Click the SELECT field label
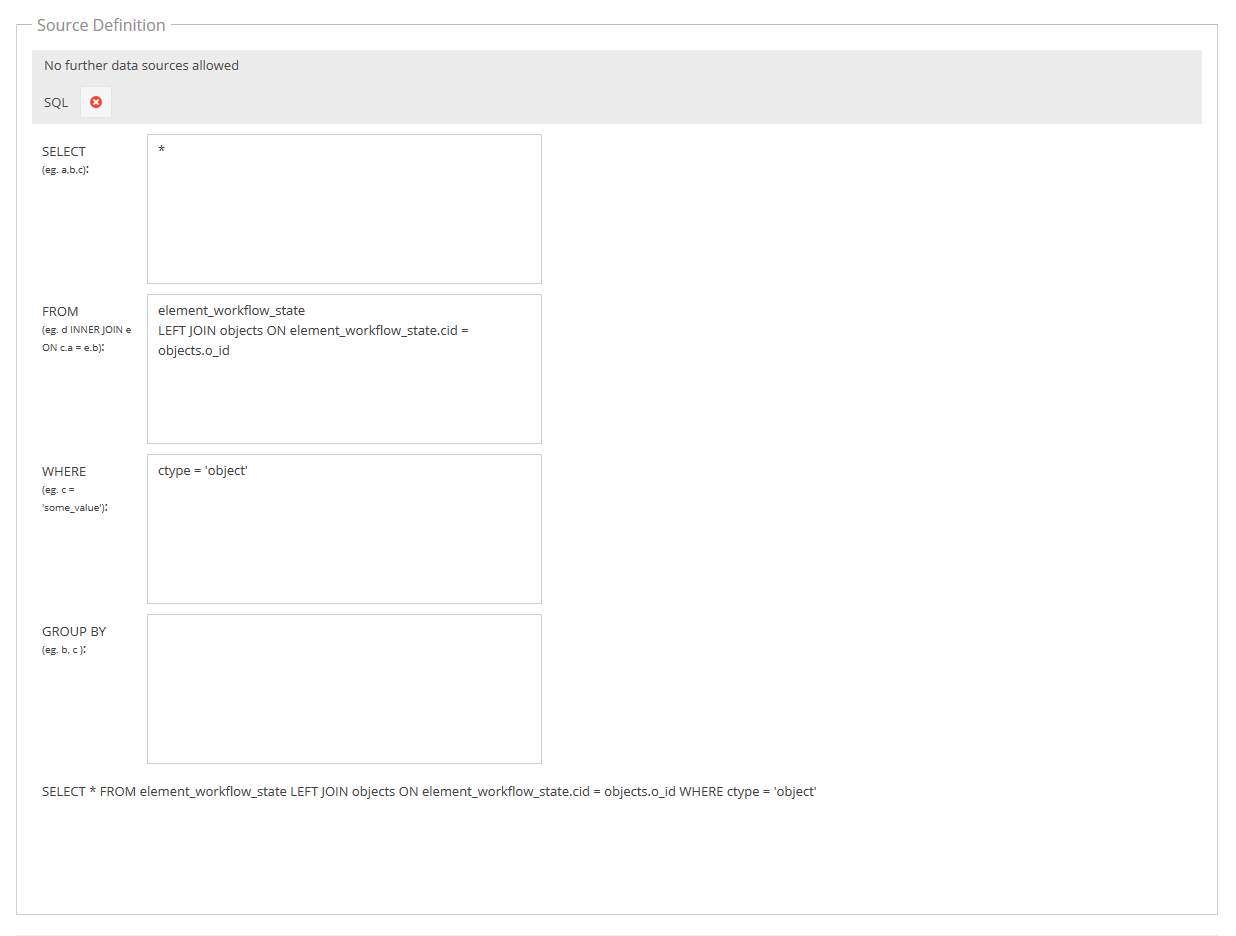Screen dimensions: 1236x936 [64, 152]
